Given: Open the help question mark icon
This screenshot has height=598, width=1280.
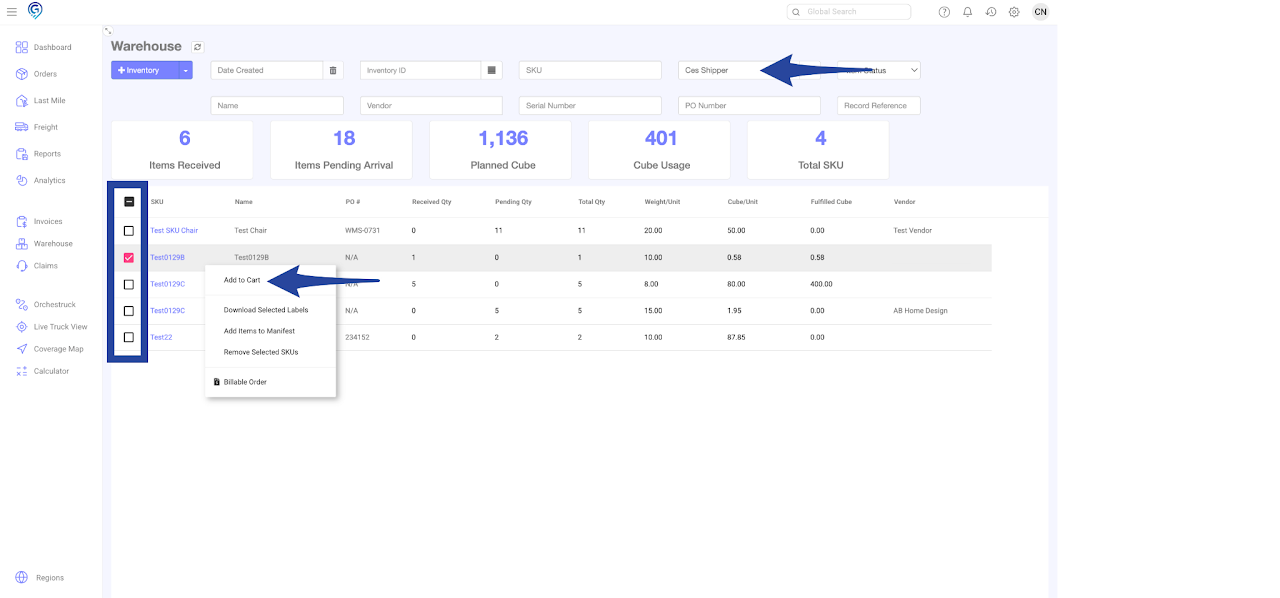Looking at the screenshot, I should 944,12.
